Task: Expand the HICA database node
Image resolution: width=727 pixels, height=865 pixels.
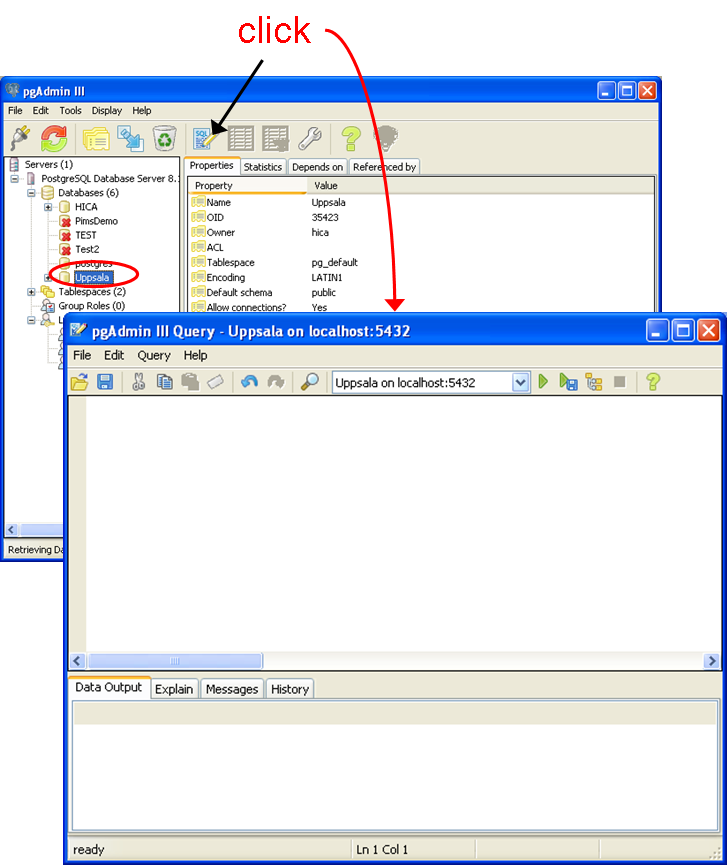Action: (48, 207)
